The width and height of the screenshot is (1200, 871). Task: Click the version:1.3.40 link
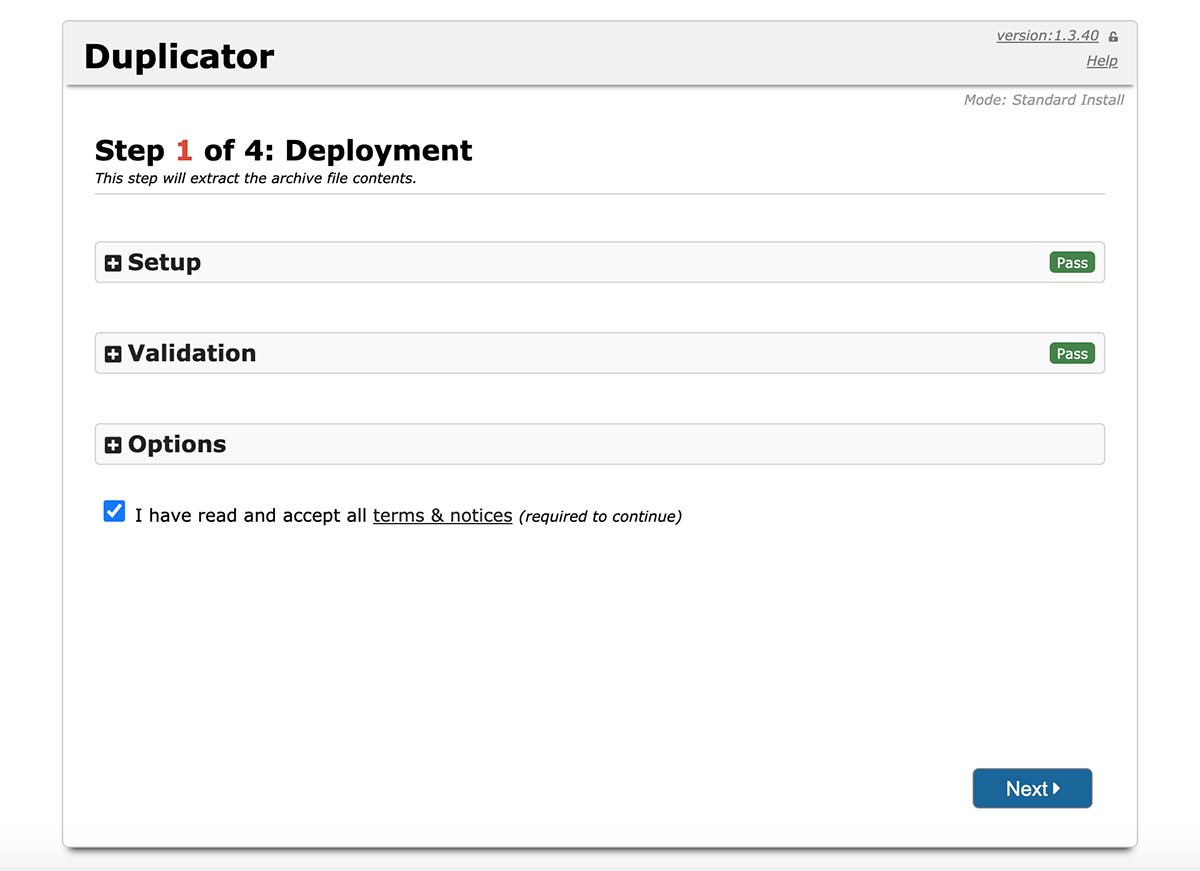pos(1047,36)
